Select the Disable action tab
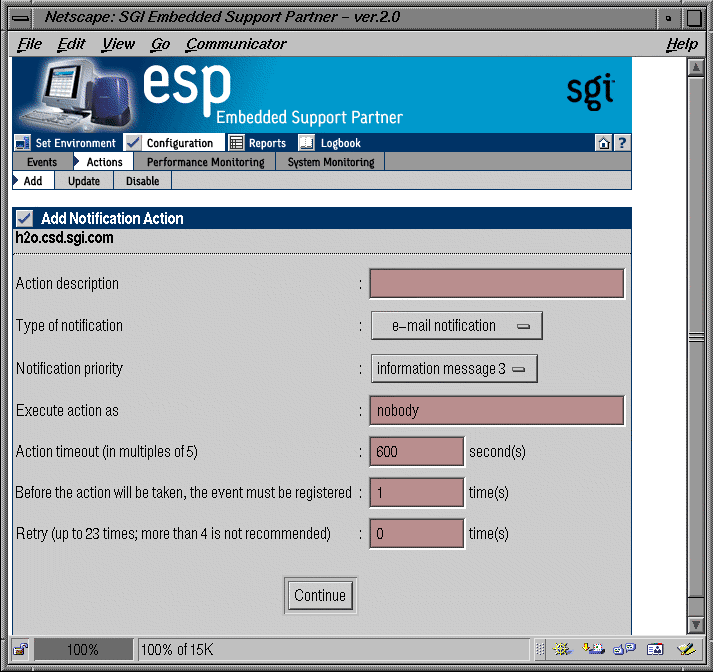This screenshot has height=672, width=713. 142,181
